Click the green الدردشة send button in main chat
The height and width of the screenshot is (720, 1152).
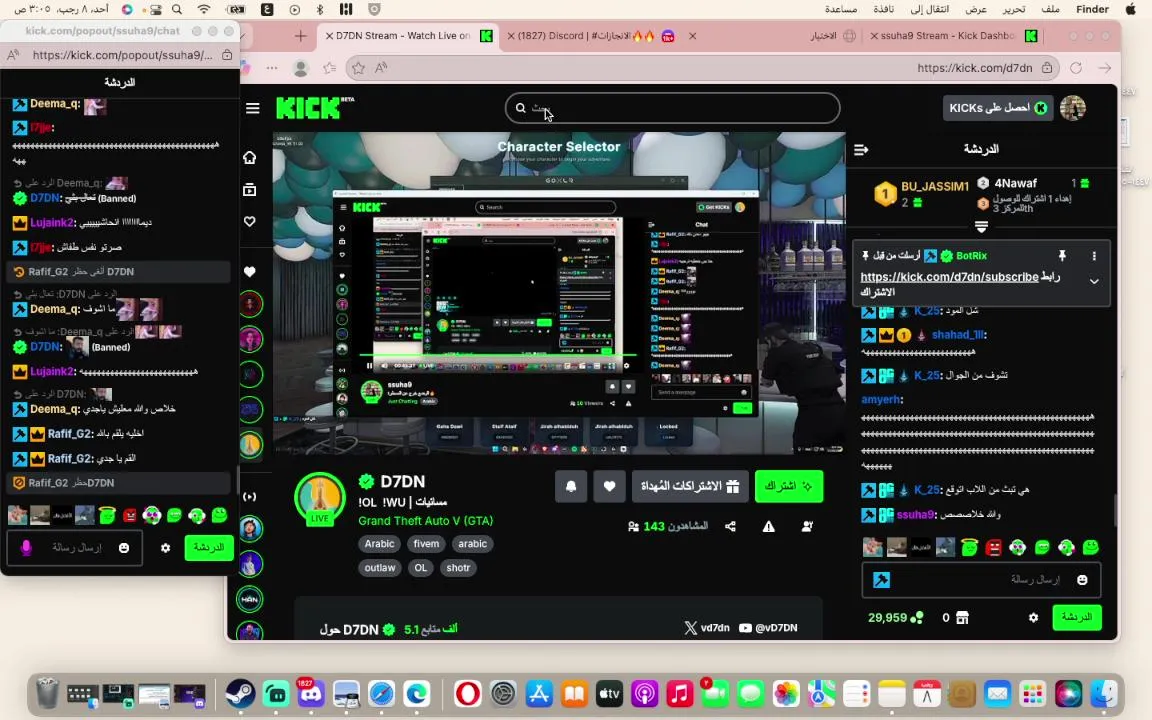(1076, 618)
